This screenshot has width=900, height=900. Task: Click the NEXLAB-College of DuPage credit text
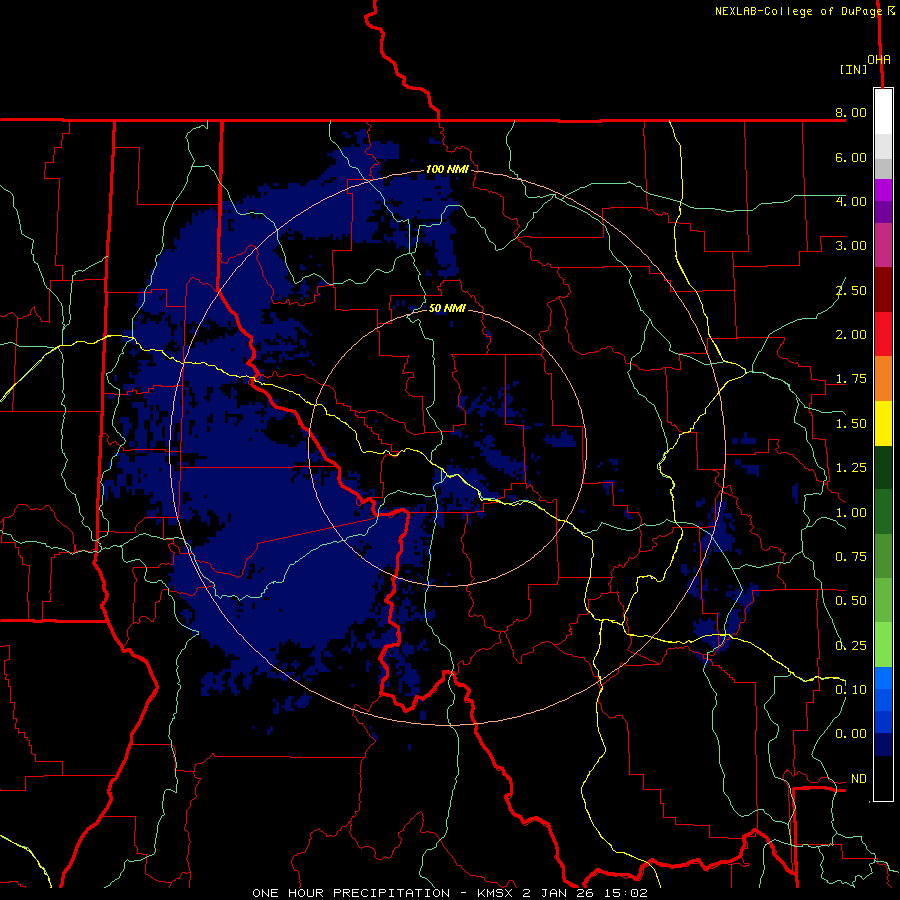pyautogui.click(x=798, y=11)
